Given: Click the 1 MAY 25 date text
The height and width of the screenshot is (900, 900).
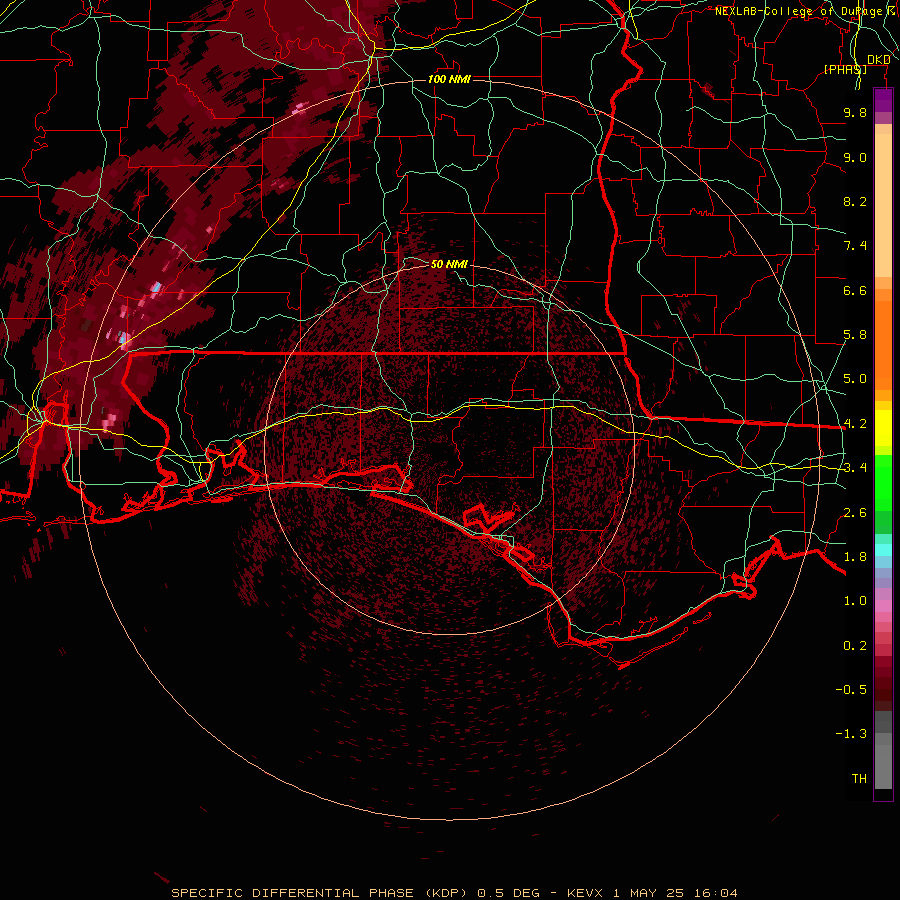Looking at the screenshot, I should (x=650, y=893).
